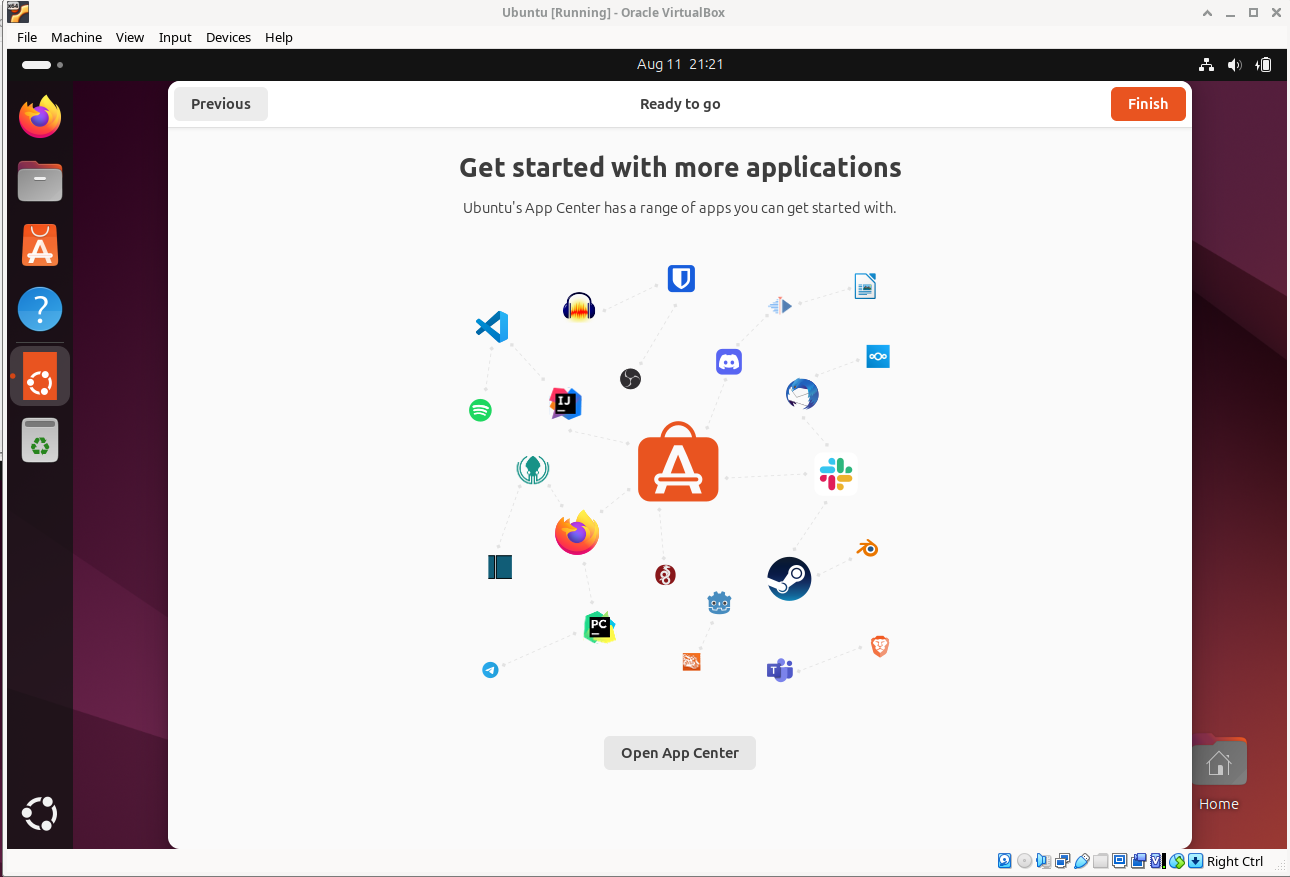Click the Open App Center button
1290x877 pixels.
[680, 753]
